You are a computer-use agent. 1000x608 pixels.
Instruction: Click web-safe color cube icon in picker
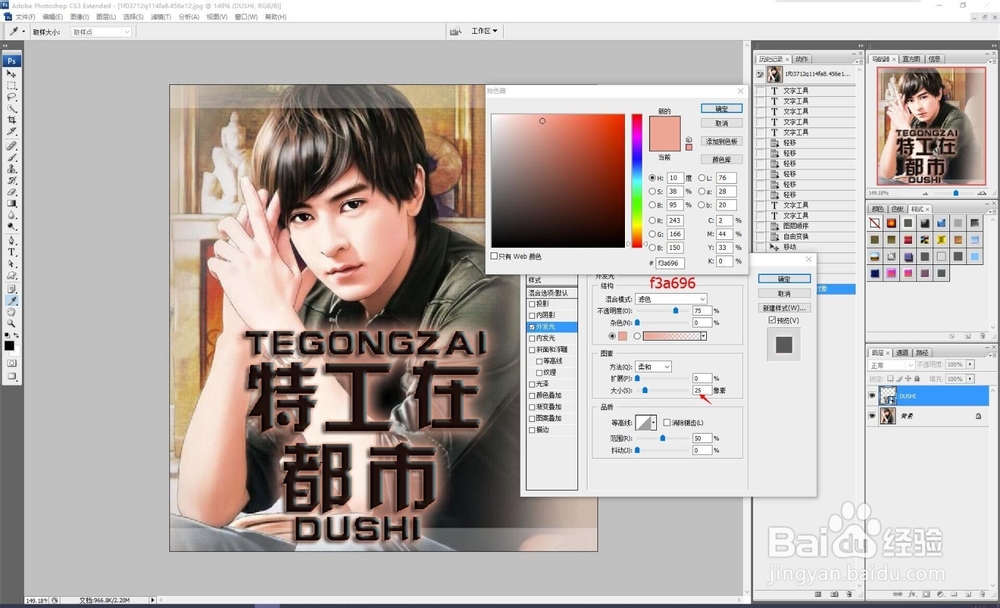[x=689, y=140]
